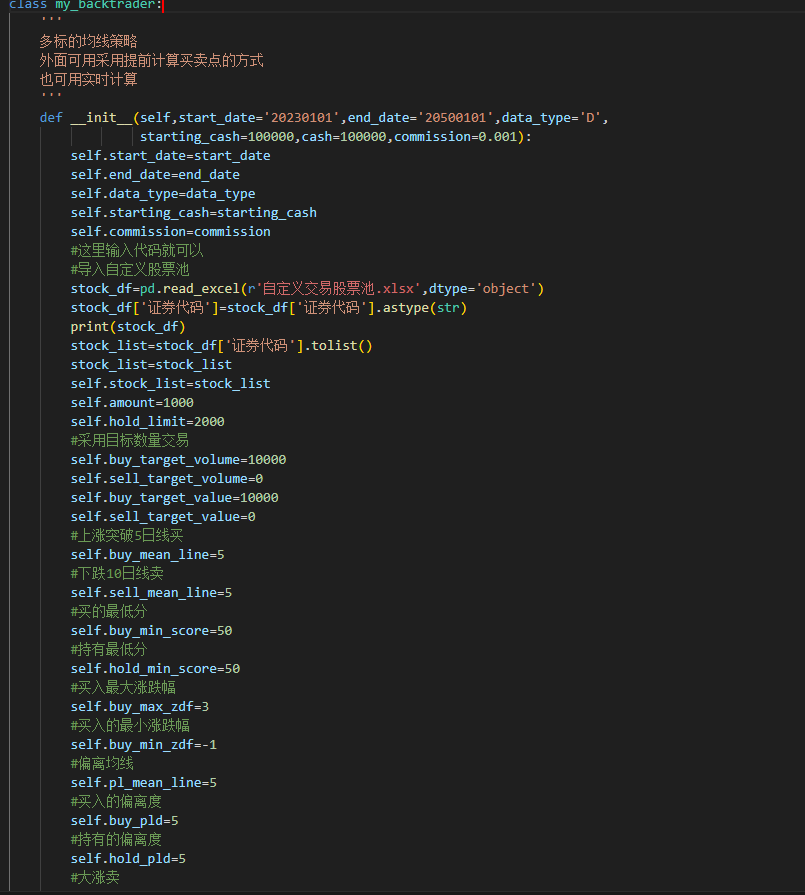The width and height of the screenshot is (805, 895).
Task: Click the end_date='20500101' parameter
Action: pyautogui.click(x=420, y=118)
